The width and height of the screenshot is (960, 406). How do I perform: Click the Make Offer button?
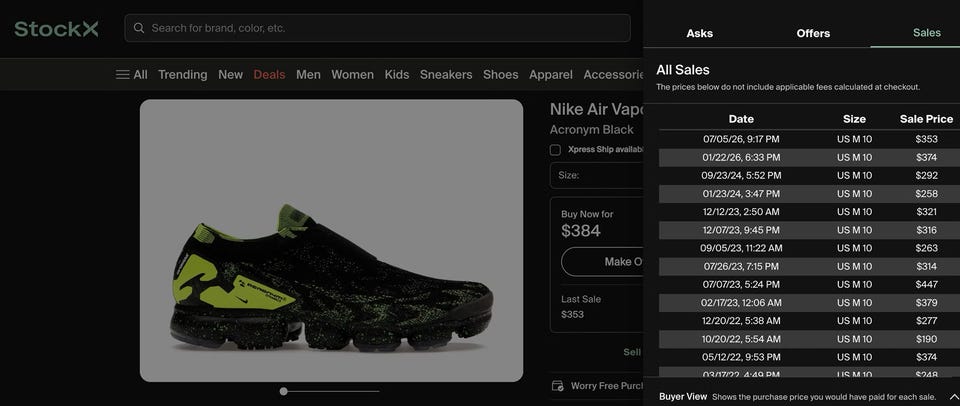pos(602,262)
